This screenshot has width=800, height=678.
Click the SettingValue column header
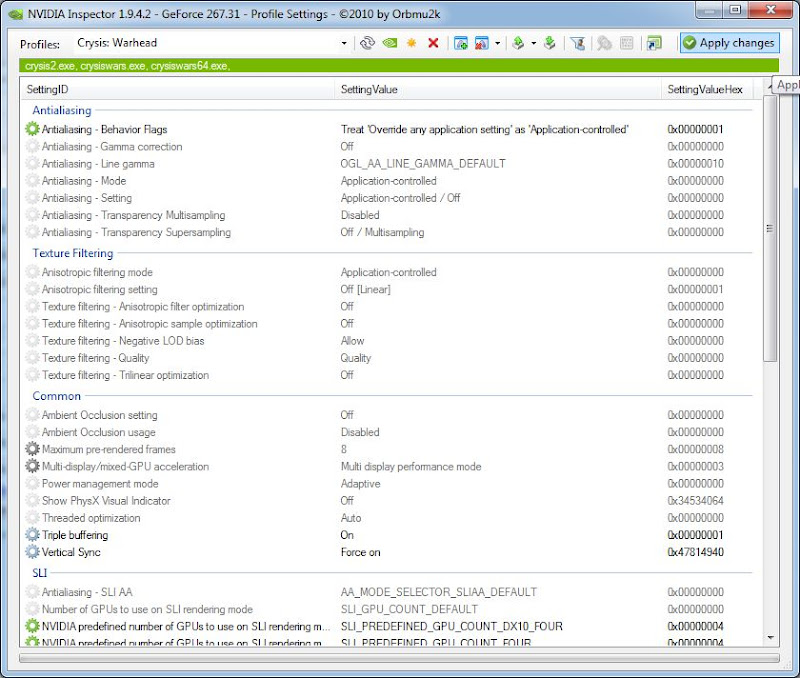tap(497, 89)
